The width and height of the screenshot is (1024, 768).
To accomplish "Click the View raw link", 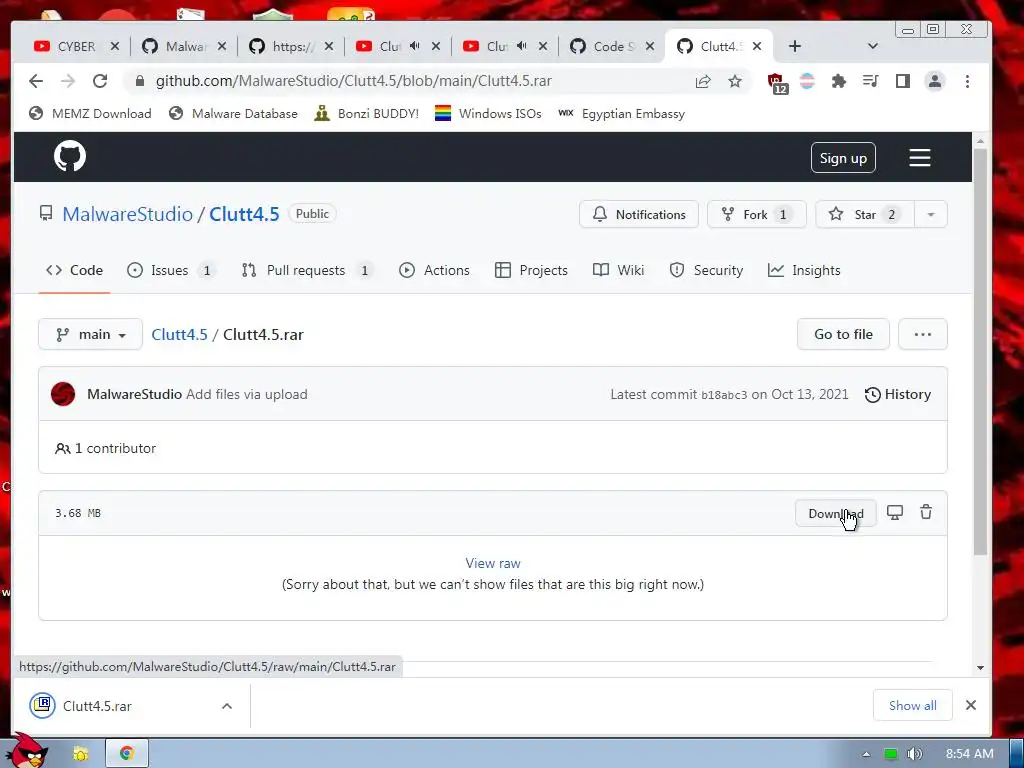I will click(493, 563).
